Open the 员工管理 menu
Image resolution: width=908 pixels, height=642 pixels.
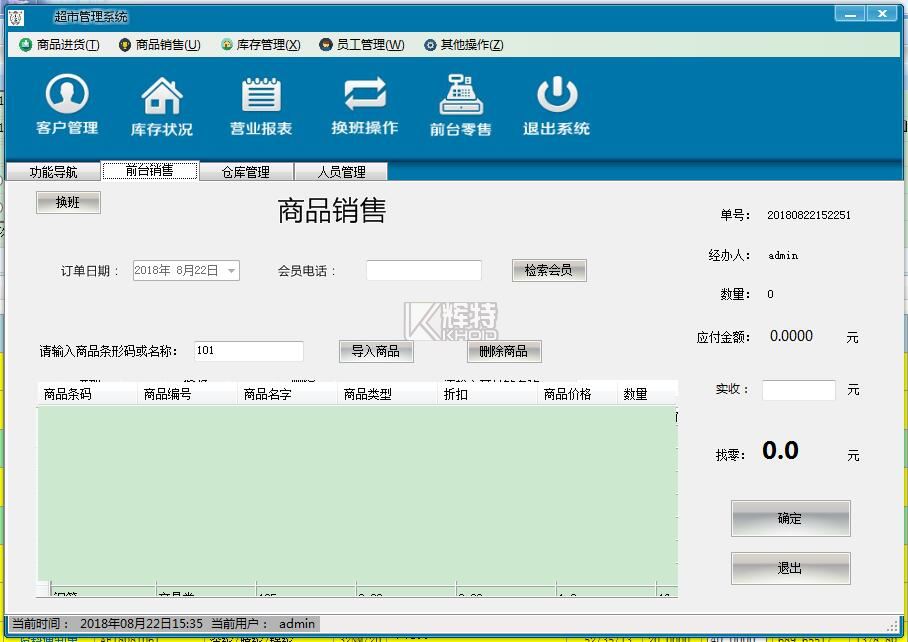click(362, 45)
